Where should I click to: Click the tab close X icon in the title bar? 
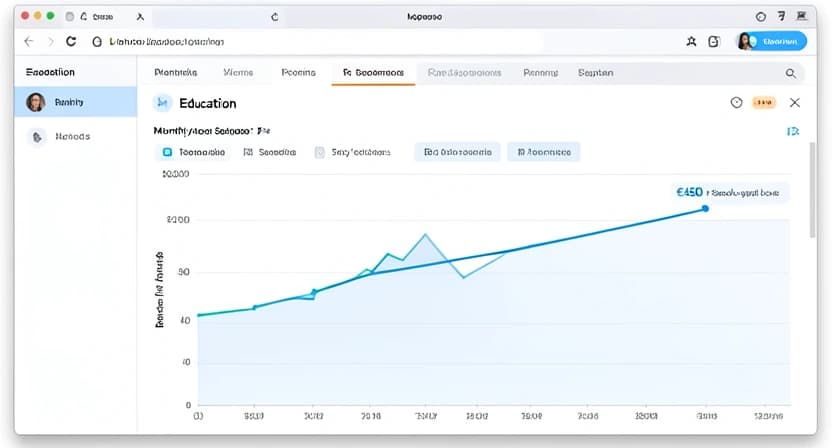click(140, 17)
